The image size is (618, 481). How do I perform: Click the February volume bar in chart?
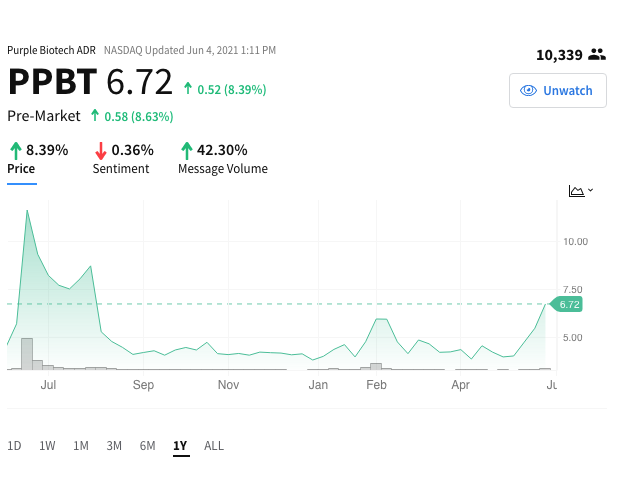(x=376, y=366)
